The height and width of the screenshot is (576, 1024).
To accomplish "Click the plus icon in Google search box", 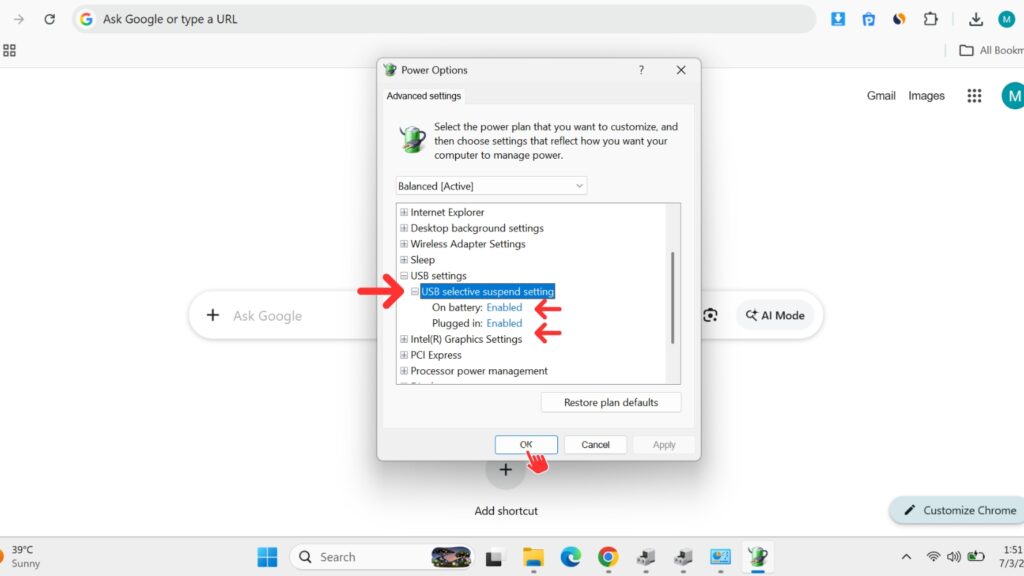I will [213, 315].
